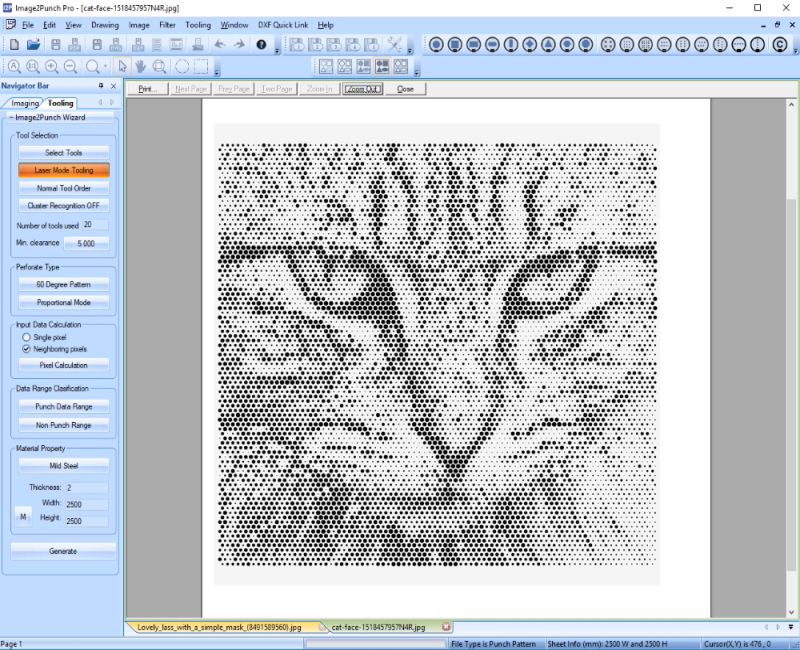Click the Generate button
The image size is (800, 650).
click(63, 551)
